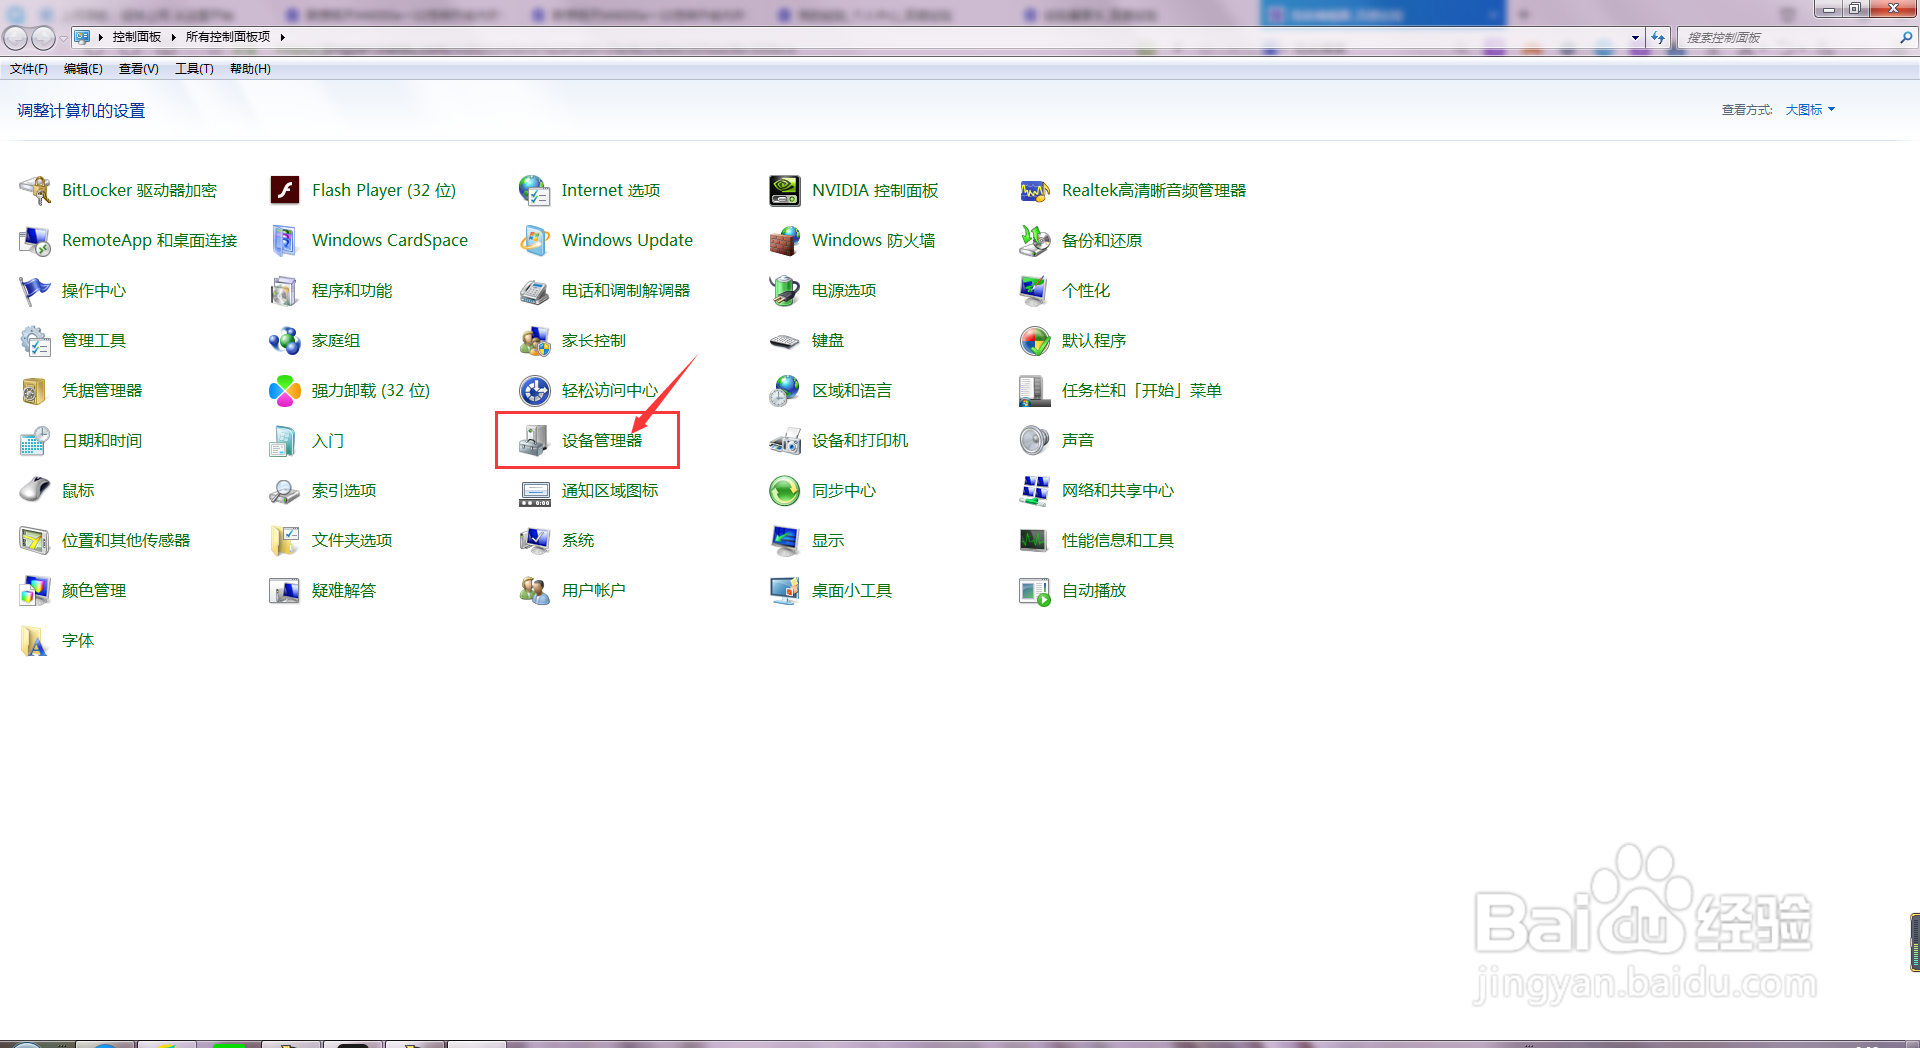The image size is (1920, 1048).
Task: Click the 任务栏和「开始」菜单 link
Action: pyautogui.click(x=1142, y=391)
